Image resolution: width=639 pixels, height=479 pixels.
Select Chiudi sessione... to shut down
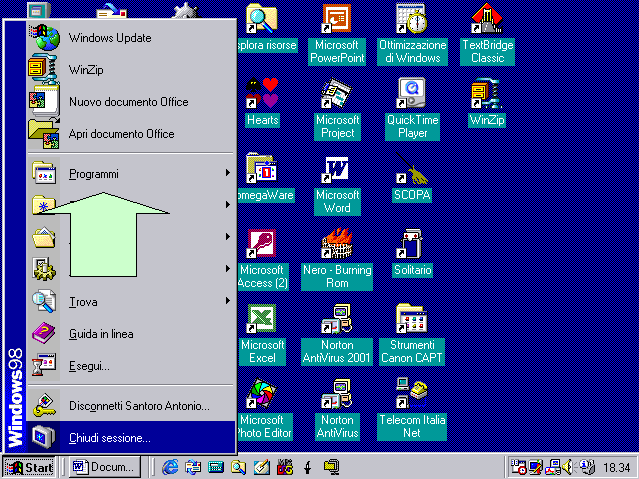pos(131,437)
